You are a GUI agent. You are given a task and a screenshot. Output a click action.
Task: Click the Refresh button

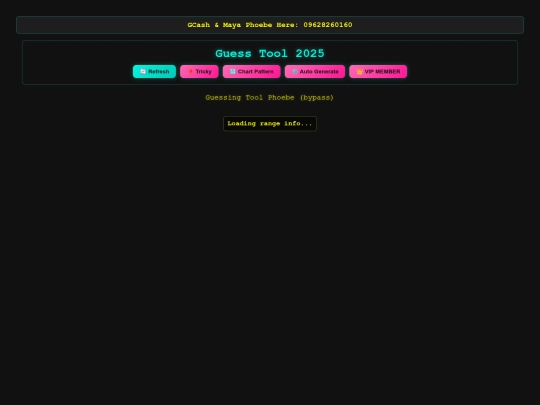[154, 72]
